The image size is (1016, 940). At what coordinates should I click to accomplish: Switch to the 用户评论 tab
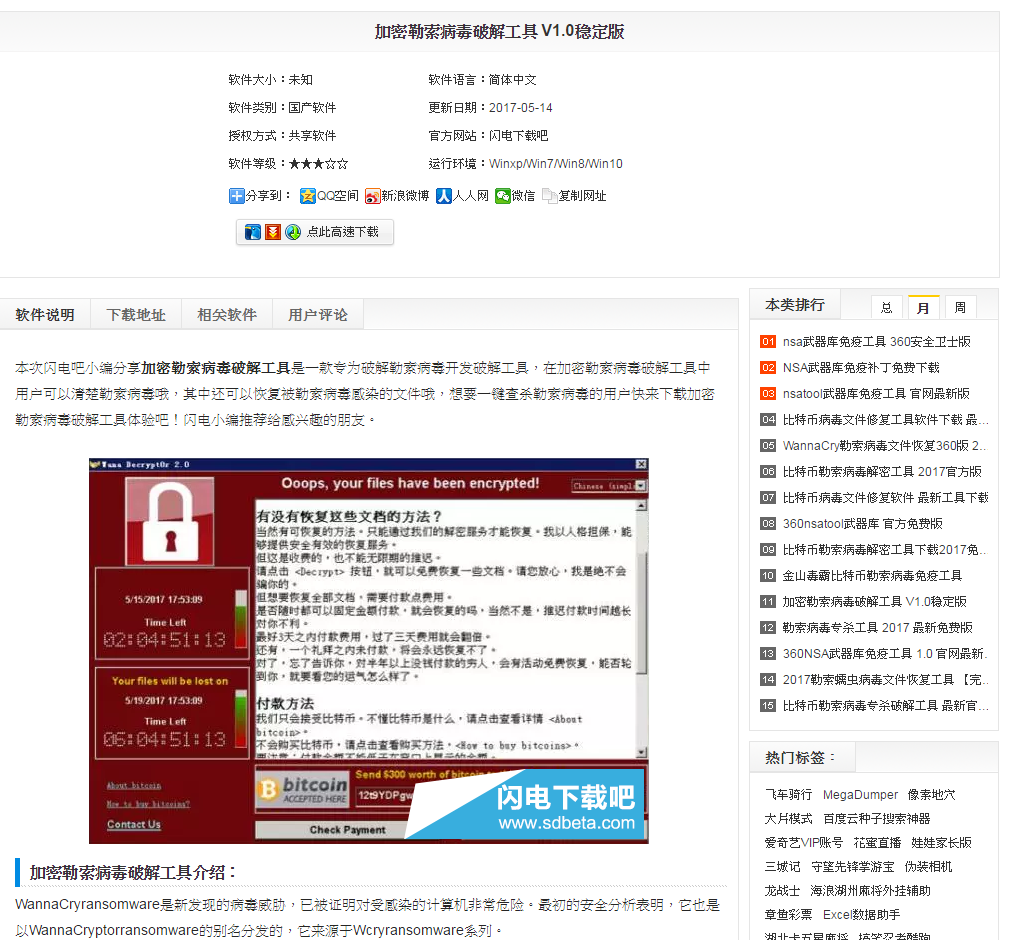(318, 315)
